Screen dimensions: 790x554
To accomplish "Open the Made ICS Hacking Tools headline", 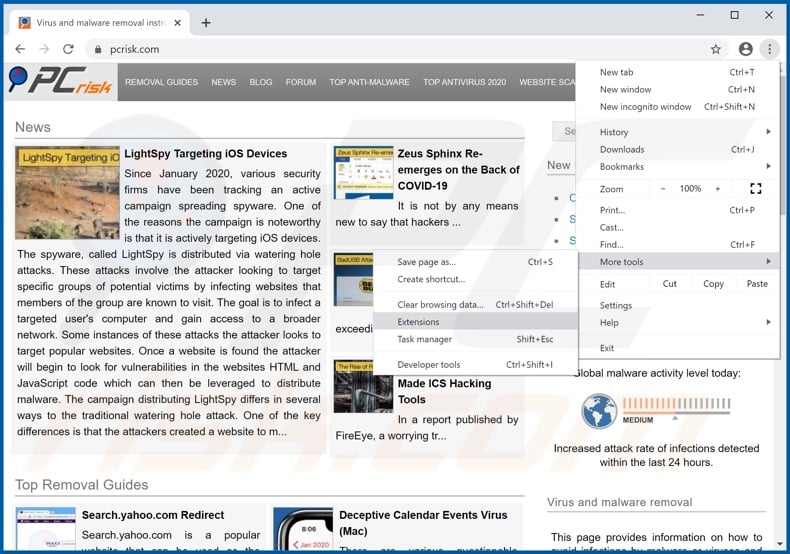I will click(444, 391).
